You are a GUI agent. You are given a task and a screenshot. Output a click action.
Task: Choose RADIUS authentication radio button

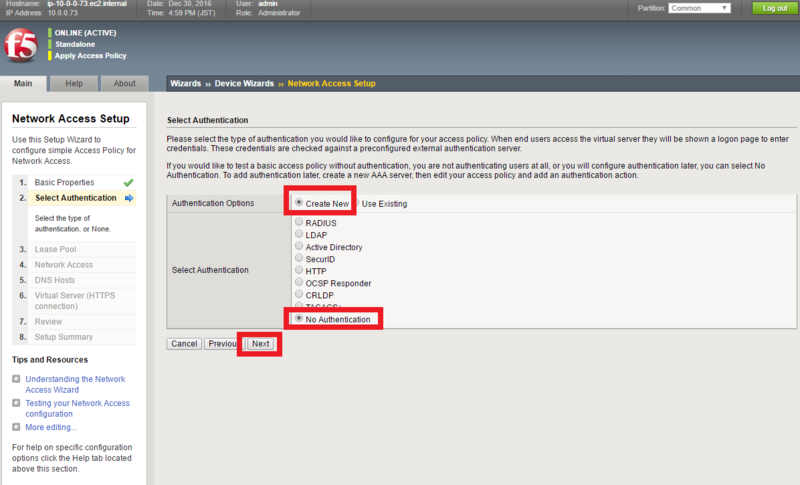click(x=299, y=222)
